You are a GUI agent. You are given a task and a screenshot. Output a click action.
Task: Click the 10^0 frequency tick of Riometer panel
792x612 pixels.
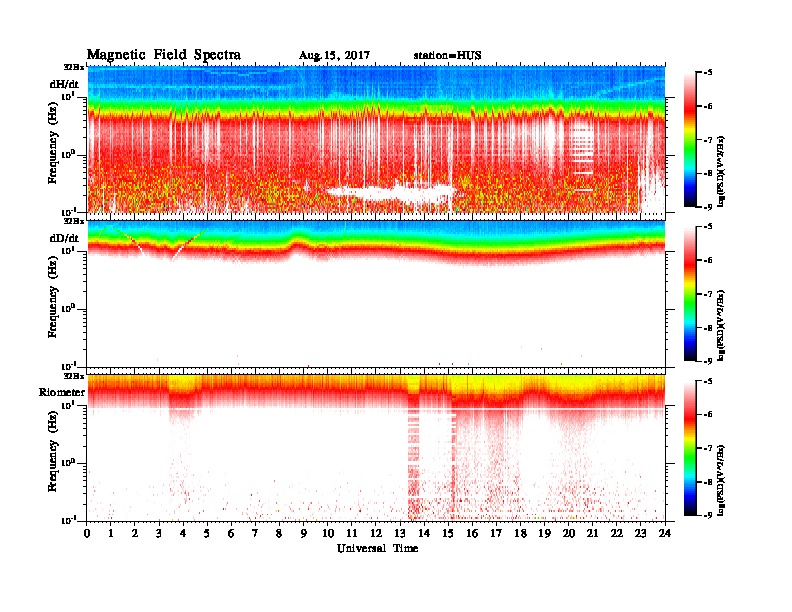coord(68,462)
